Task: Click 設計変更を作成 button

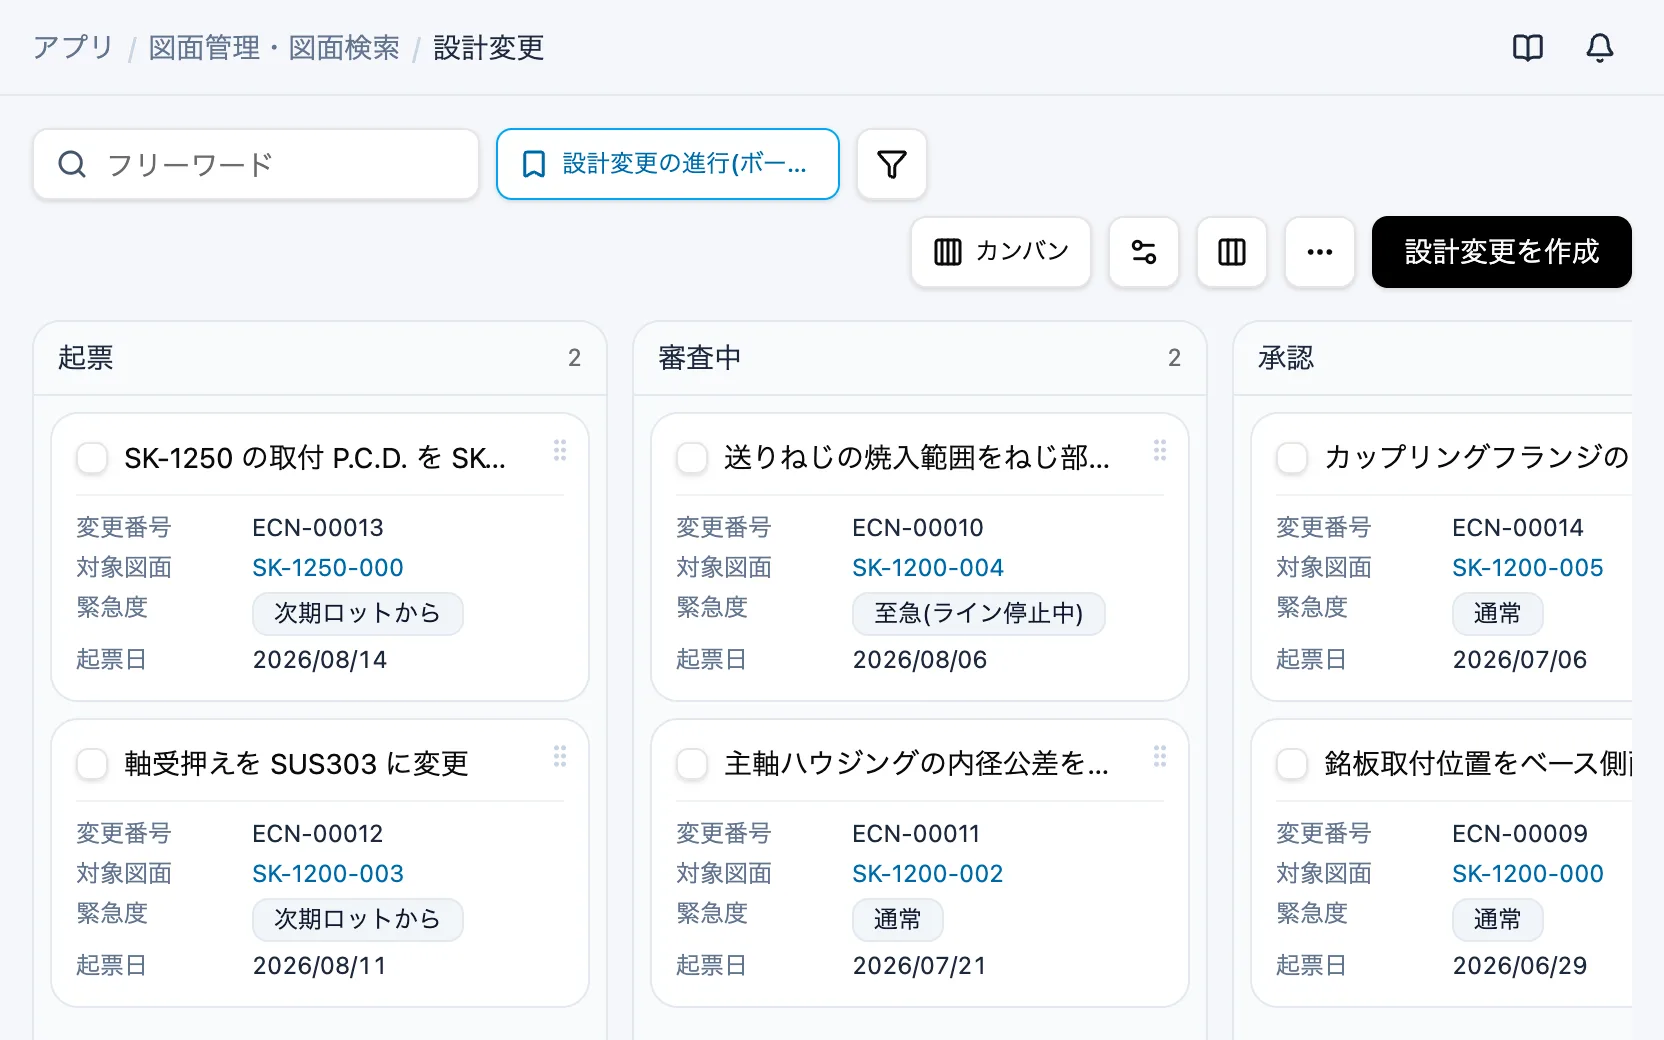Action: pos(1502,252)
